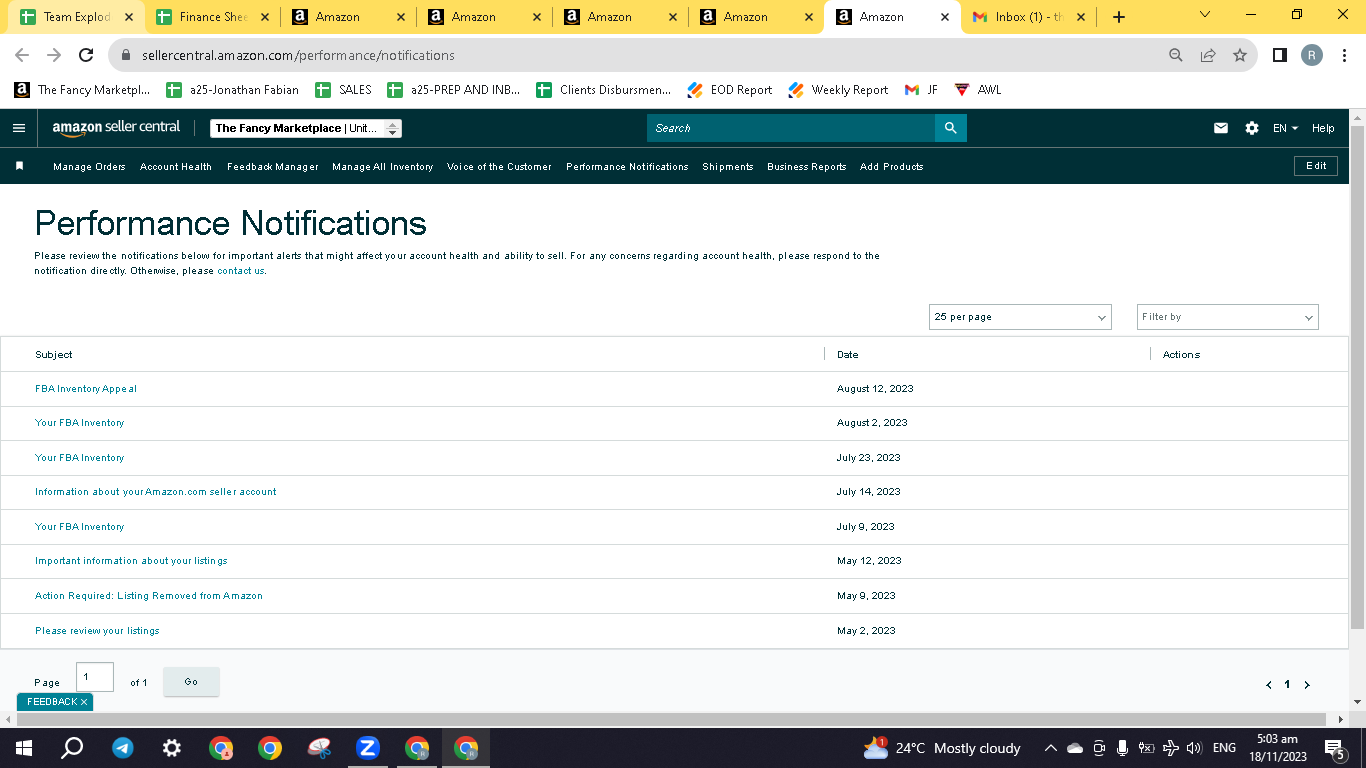The height and width of the screenshot is (768, 1366).
Task: Go back with the browser arrow
Action: [x=22, y=55]
